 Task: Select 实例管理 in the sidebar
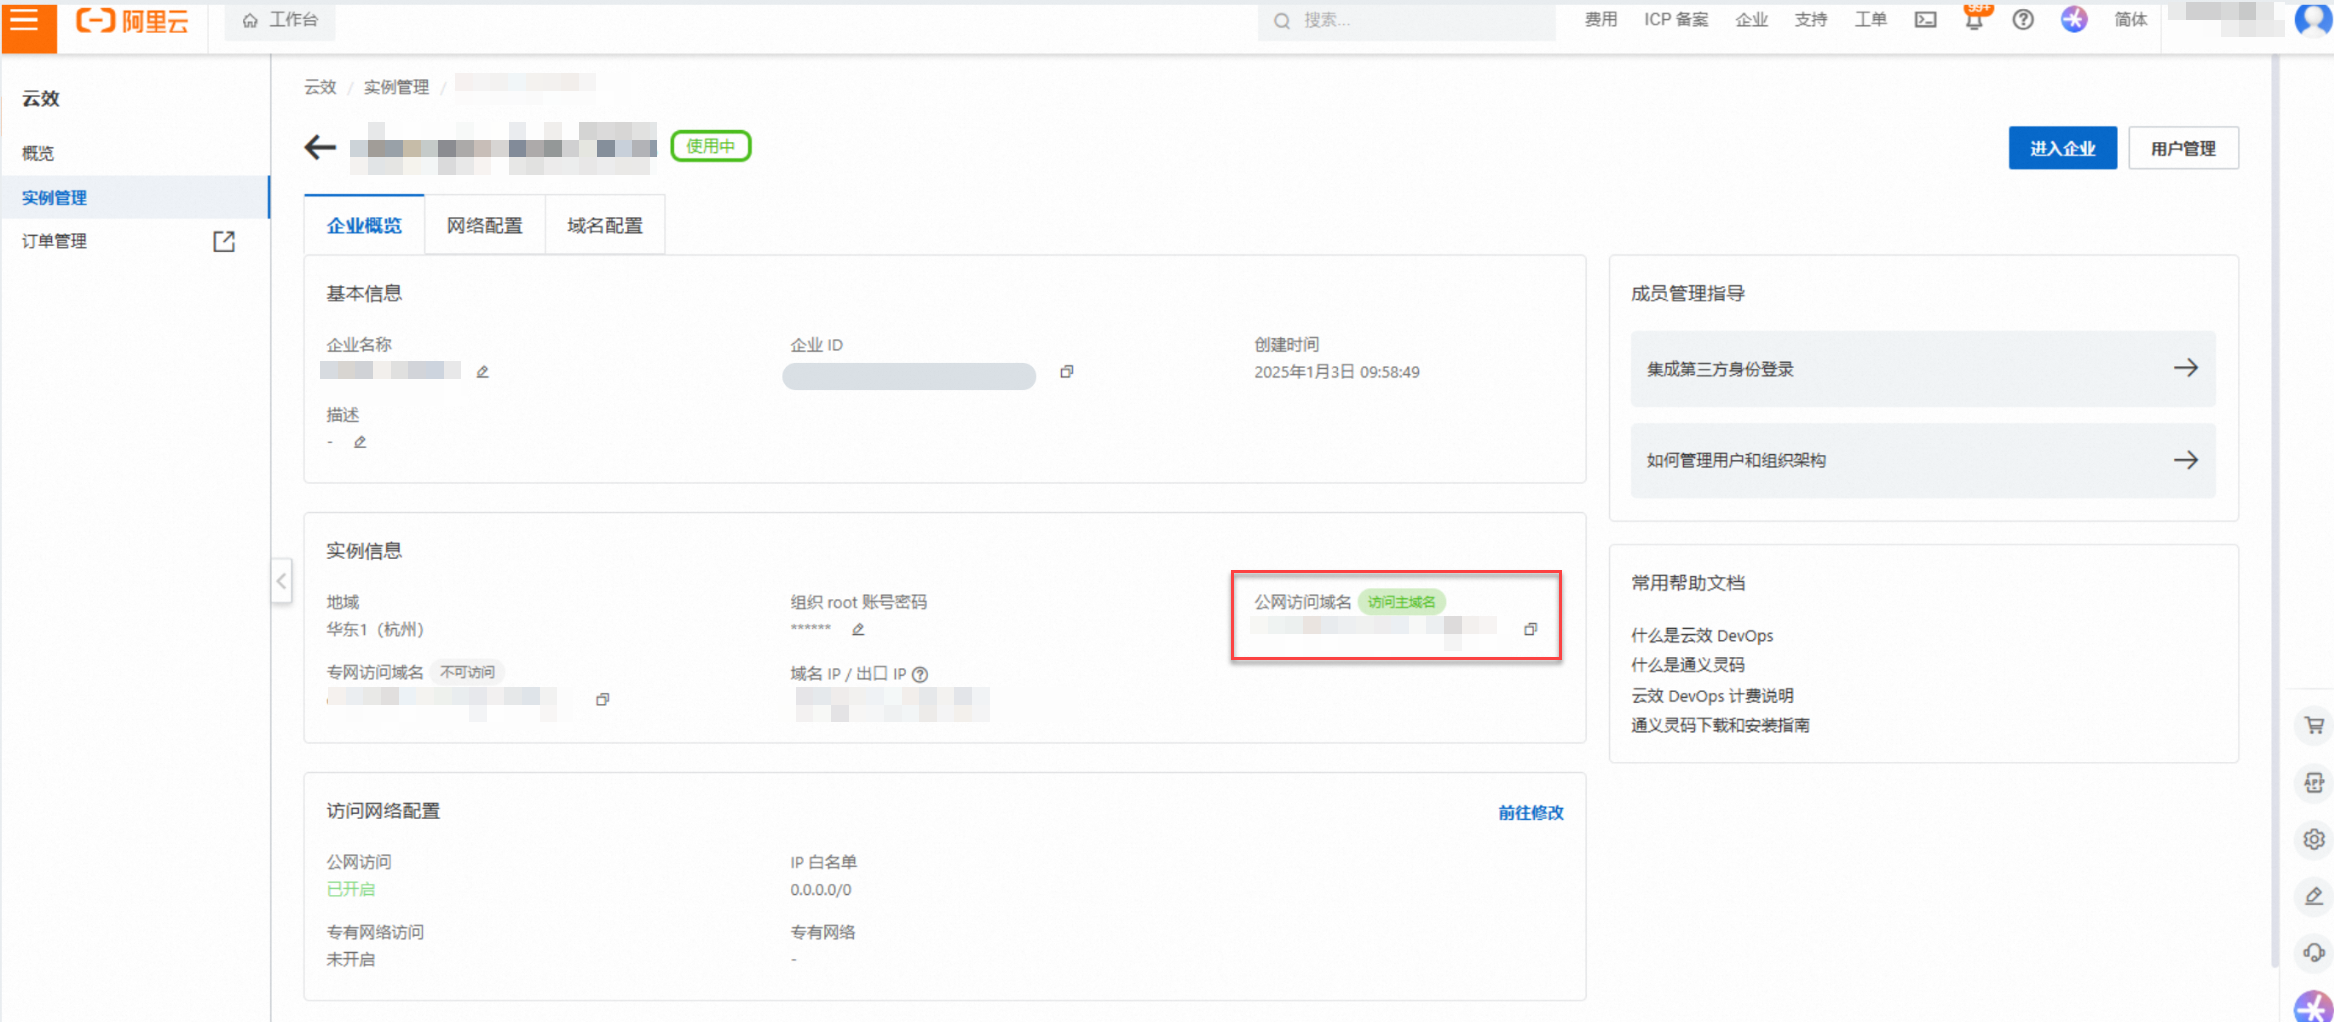point(135,197)
